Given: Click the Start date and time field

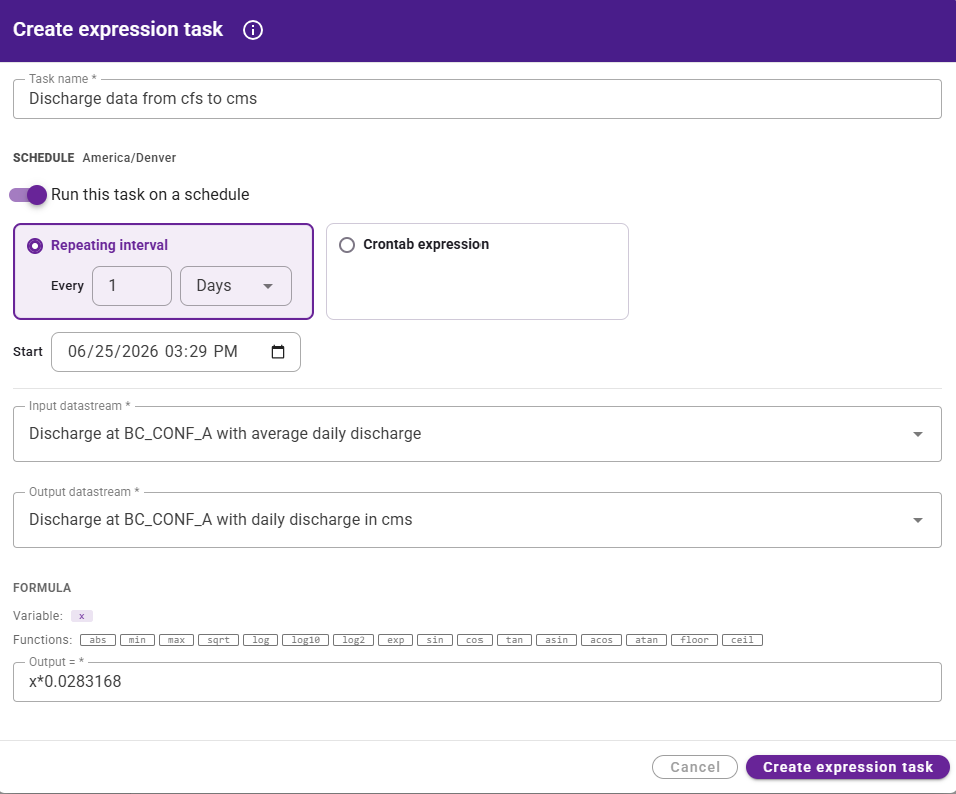Looking at the screenshot, I should [x=176, y=352].
